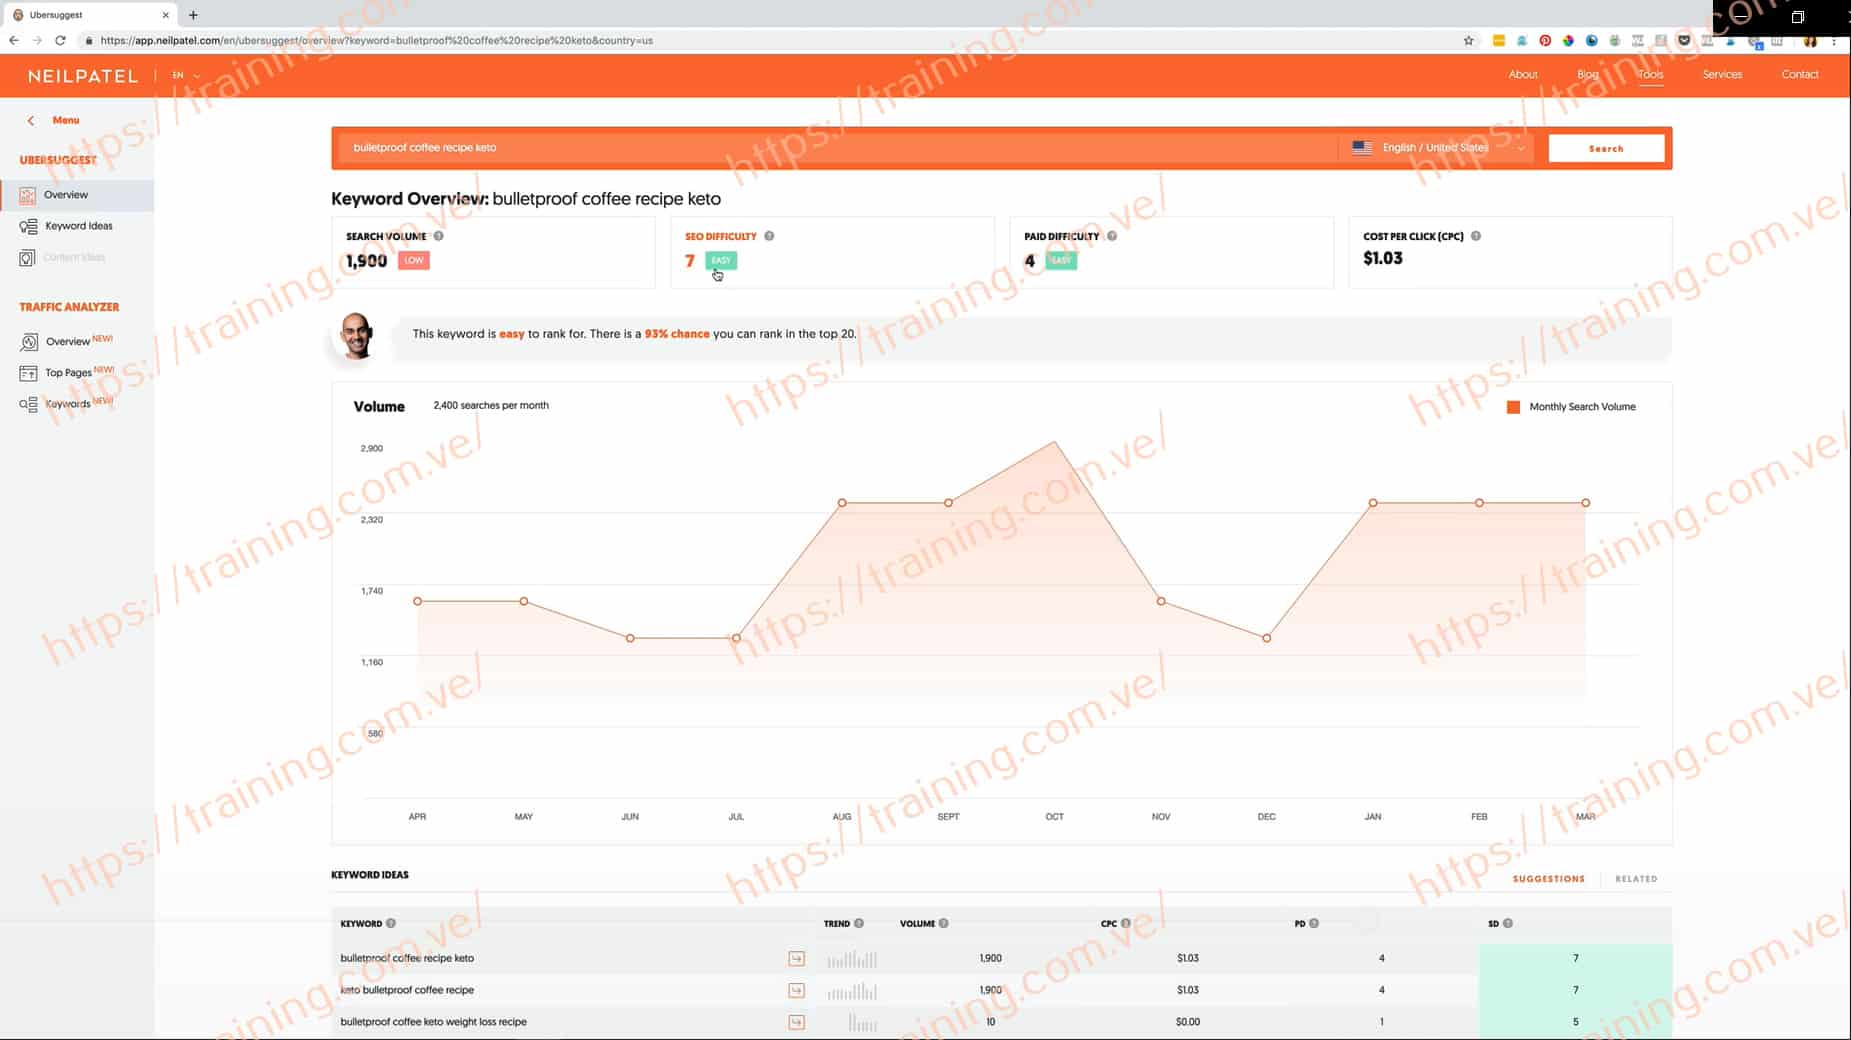Switch to the Related keywords tab
1851x1040 pixels.
point(1636,879)
